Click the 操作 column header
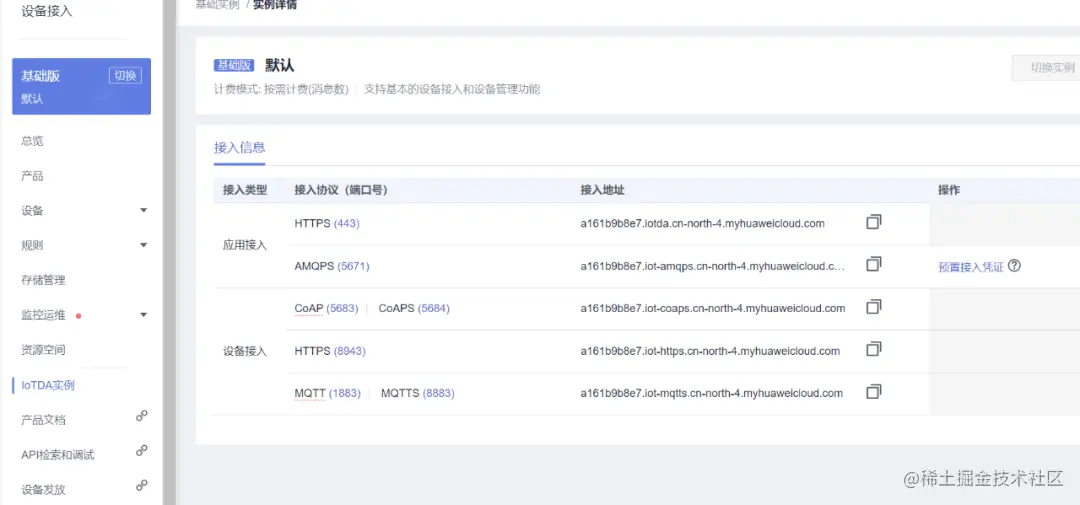 pos(948,190)
